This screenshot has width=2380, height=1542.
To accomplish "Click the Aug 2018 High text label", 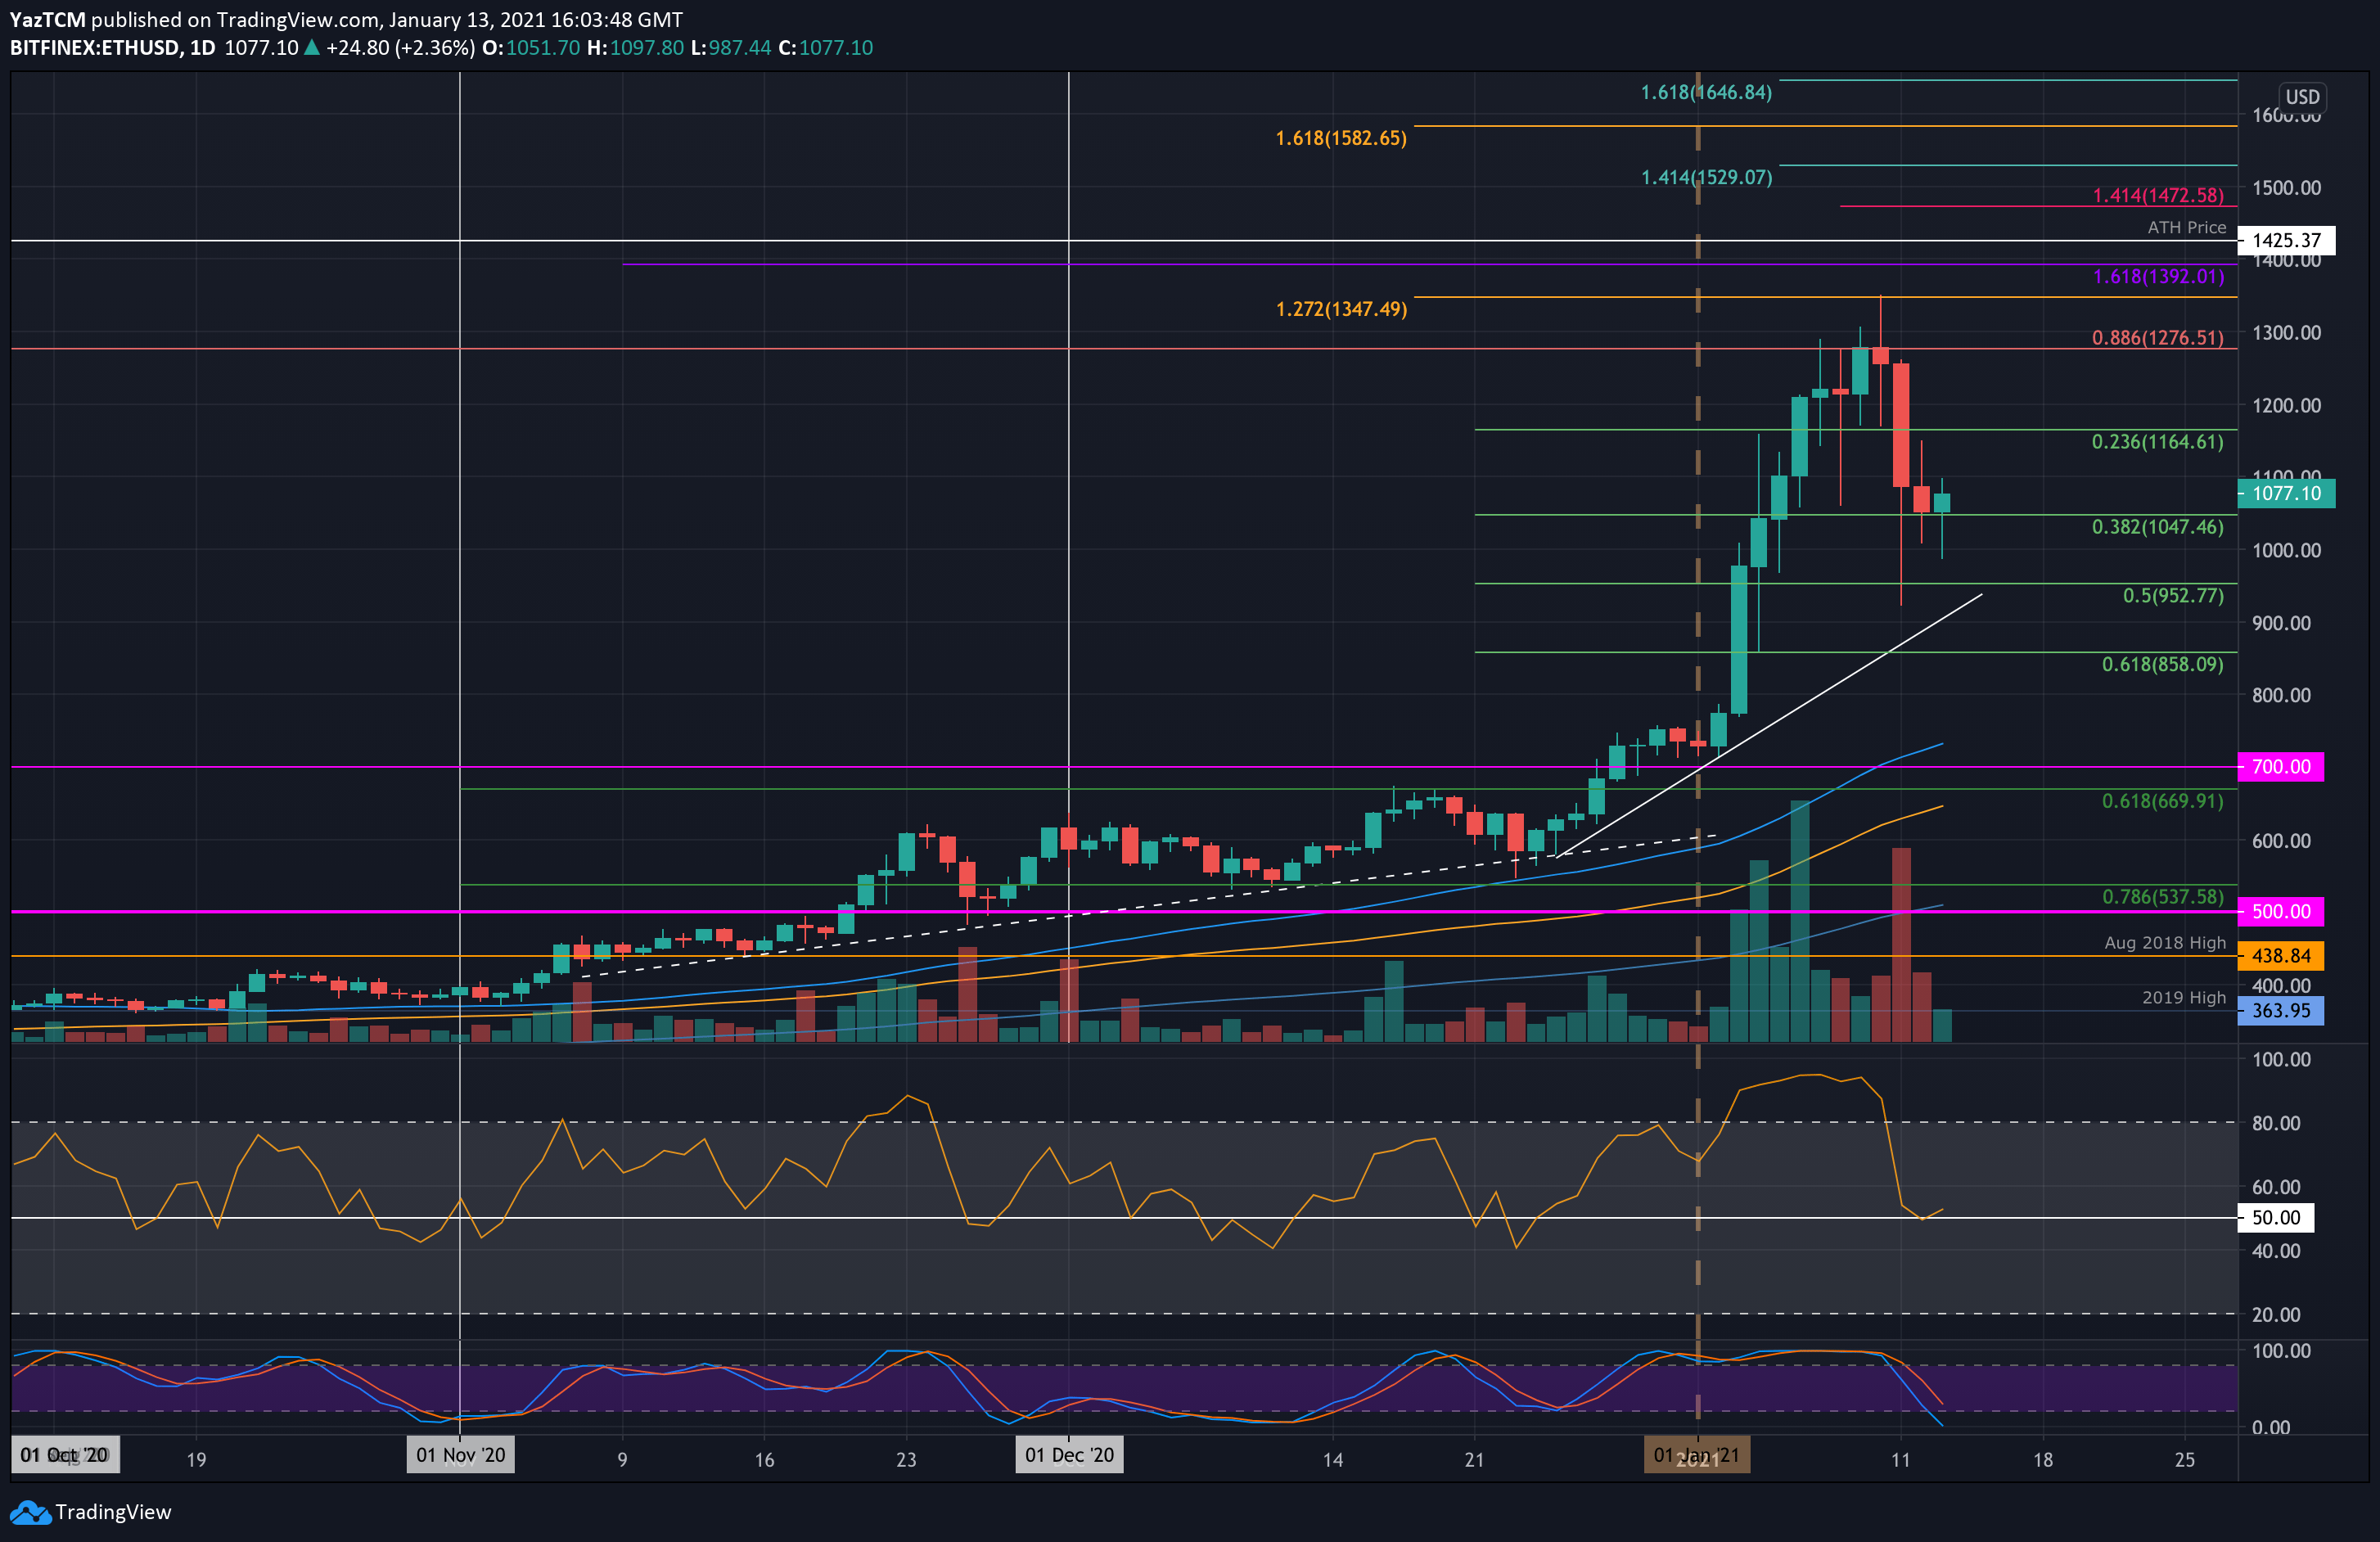I will pos(2165,943).
